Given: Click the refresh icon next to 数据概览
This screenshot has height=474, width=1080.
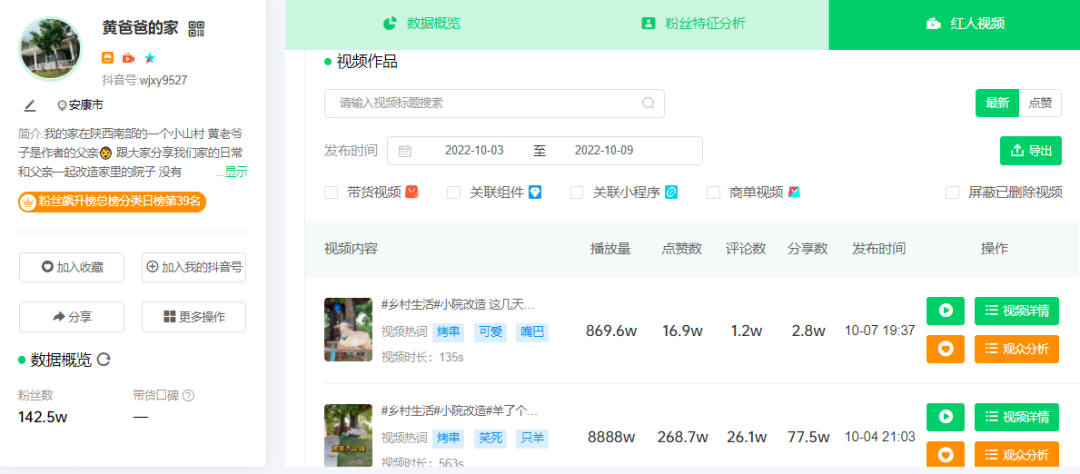Looking at the screenshot, I should click(103, 360).
